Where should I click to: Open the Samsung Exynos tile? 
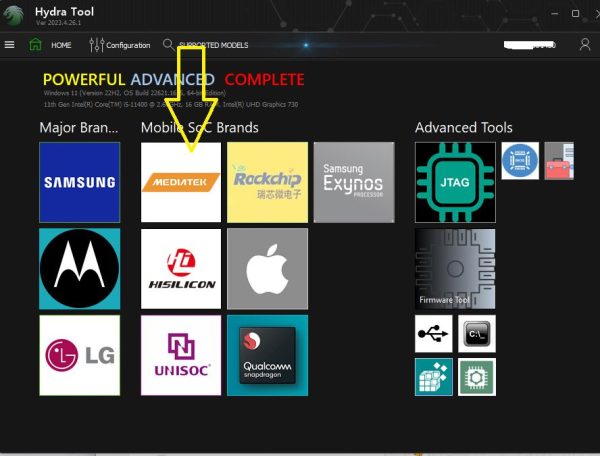(354, 182)
